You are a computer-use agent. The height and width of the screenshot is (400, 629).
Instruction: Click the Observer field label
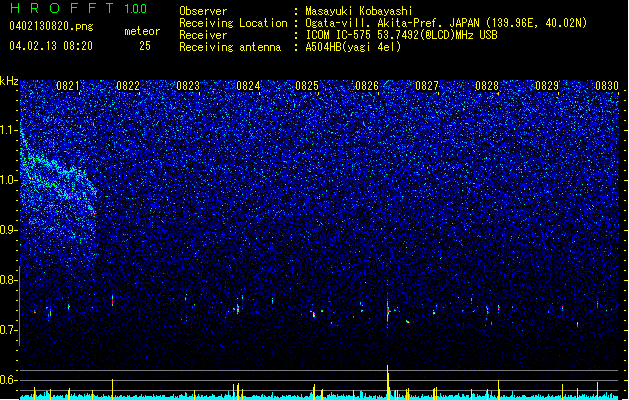pyautogui.click(x=203, y=11)
